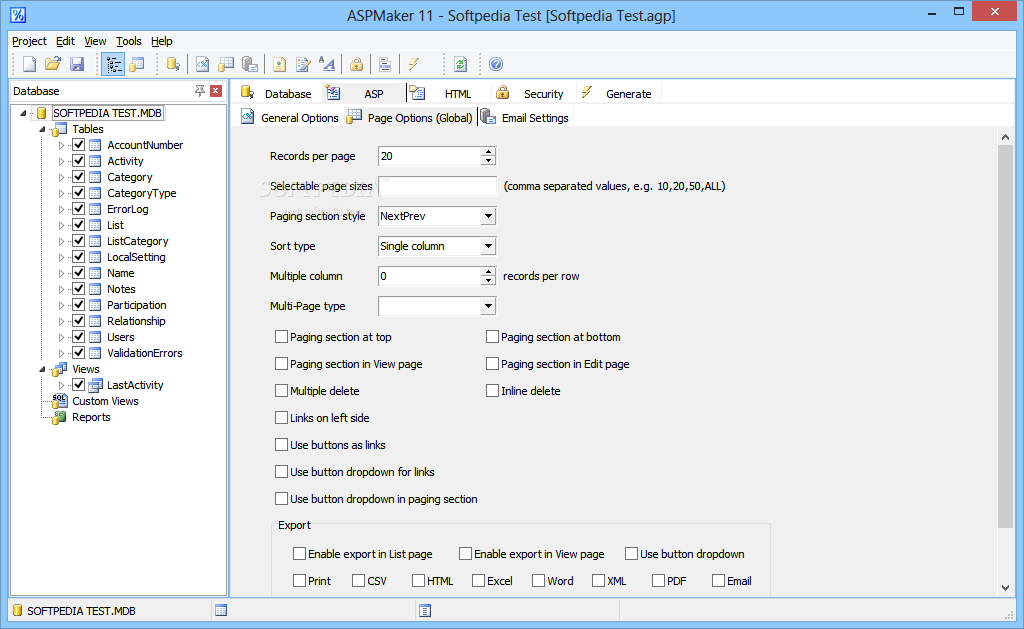Collapse the SOFTPEDIA TEST.MDB root node
Viewport: 1024px width, 629px height.
[24, 114]
